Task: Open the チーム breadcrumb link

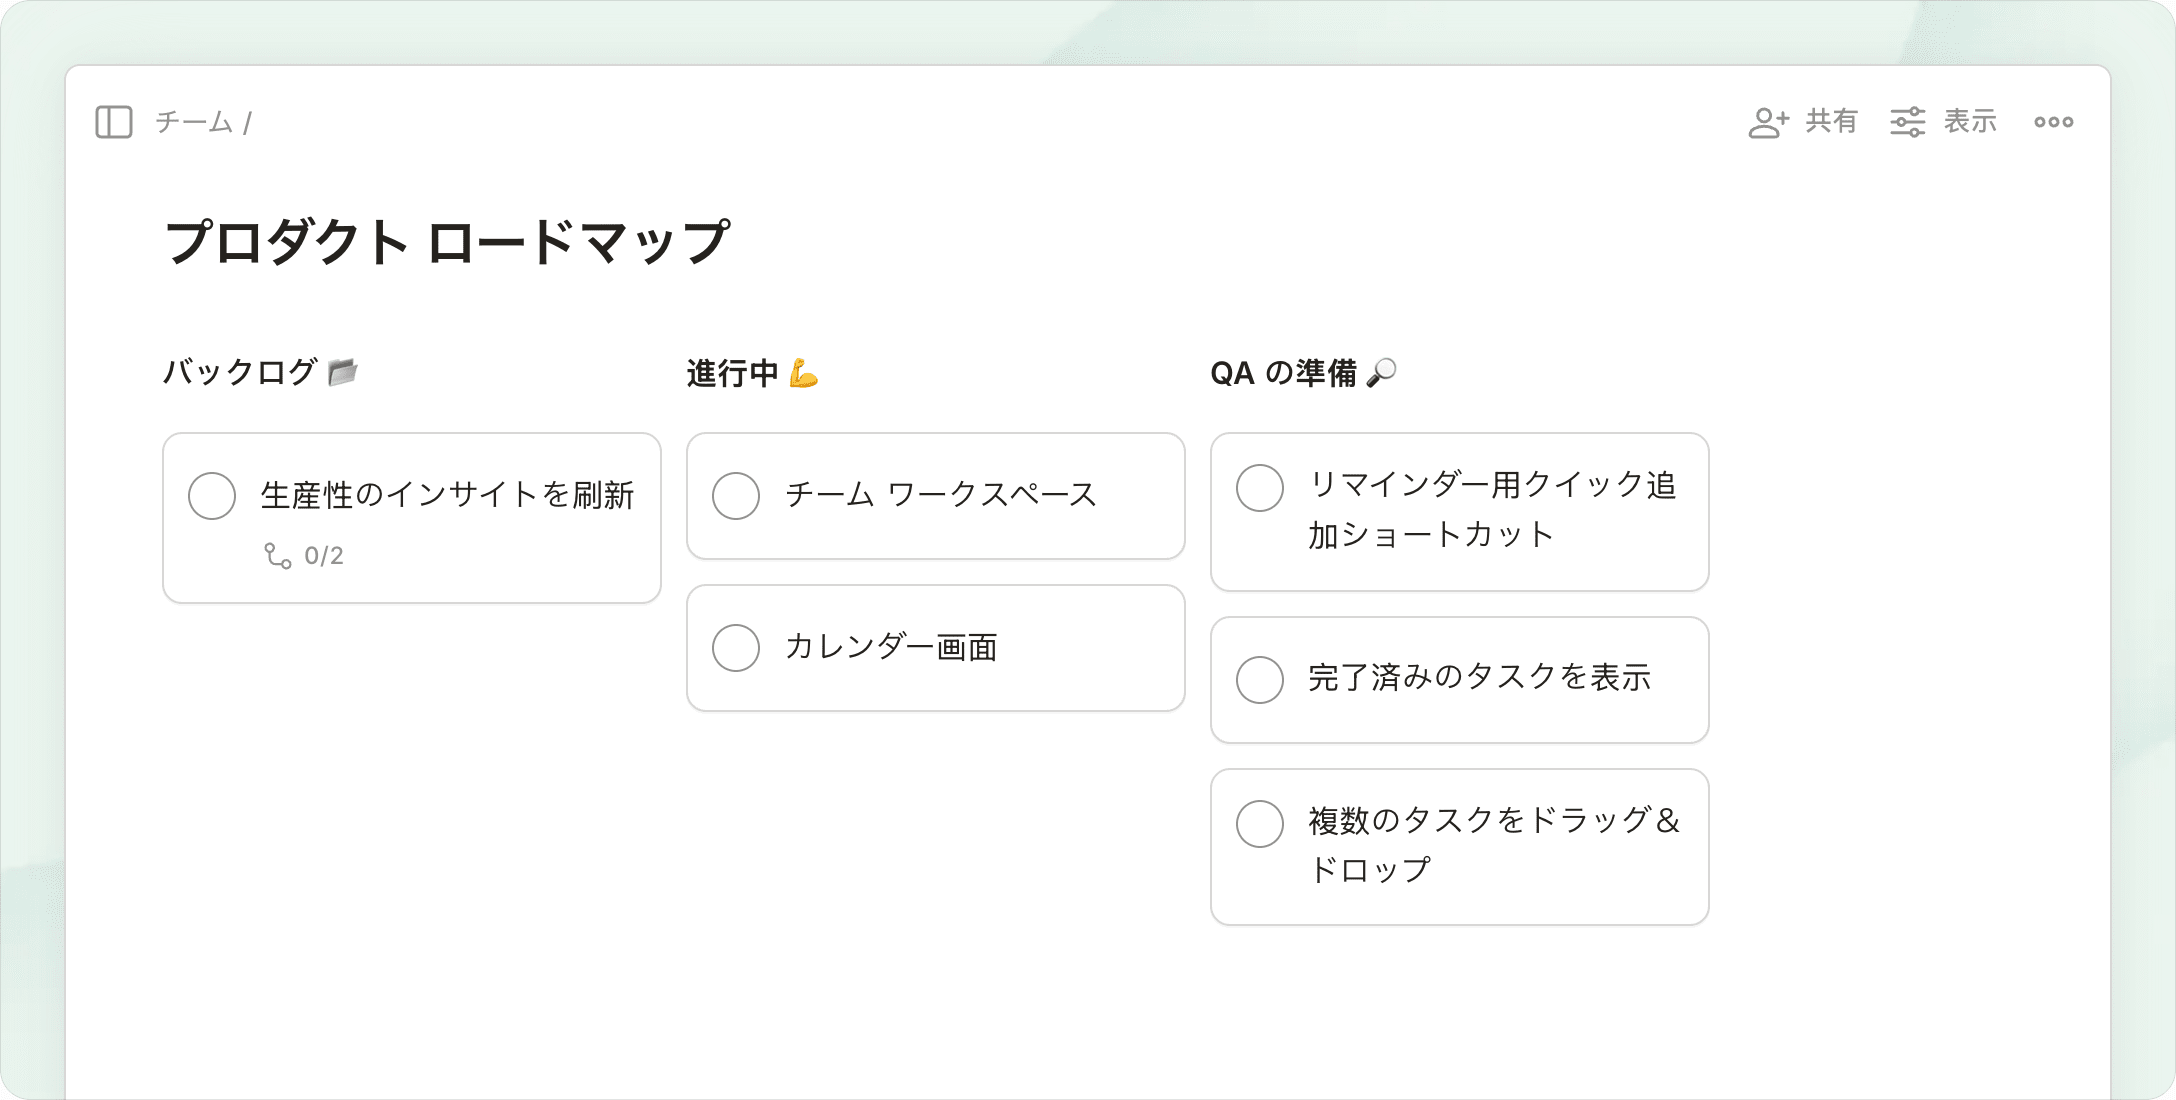Action: (x=194, y=122)
